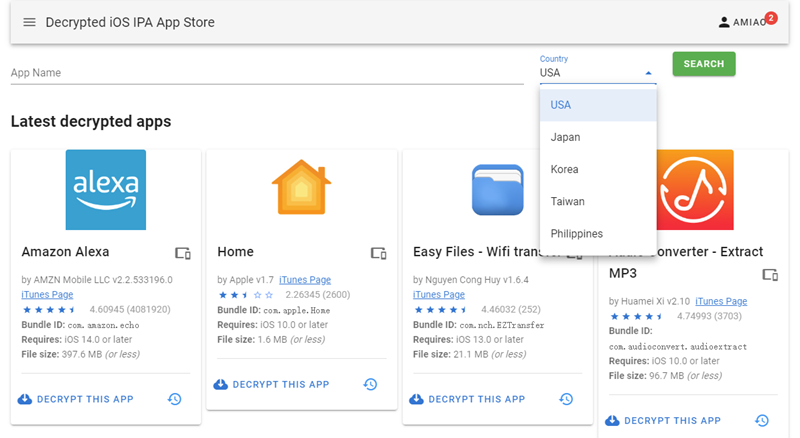Click the Easy Files folder icon
This screenshot has width=800, height=438.
click(x=497, y=189)
